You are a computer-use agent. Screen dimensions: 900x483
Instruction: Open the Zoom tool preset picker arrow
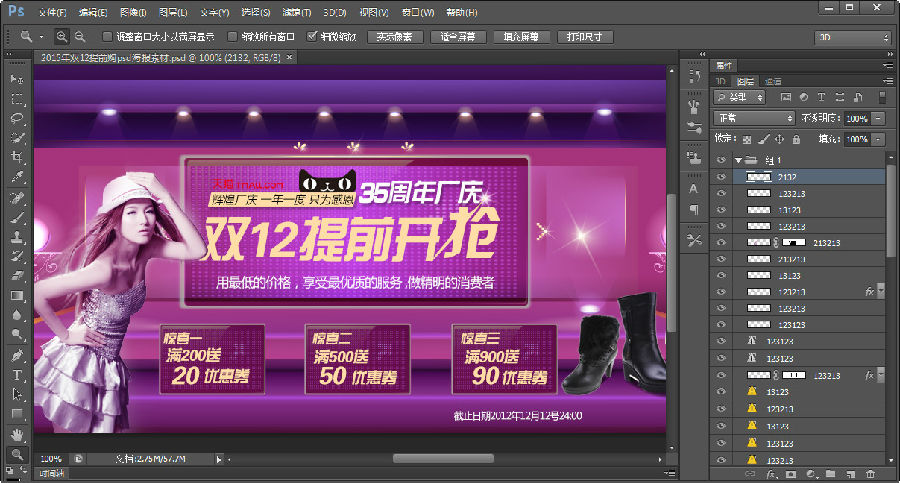tap(41, 37)
